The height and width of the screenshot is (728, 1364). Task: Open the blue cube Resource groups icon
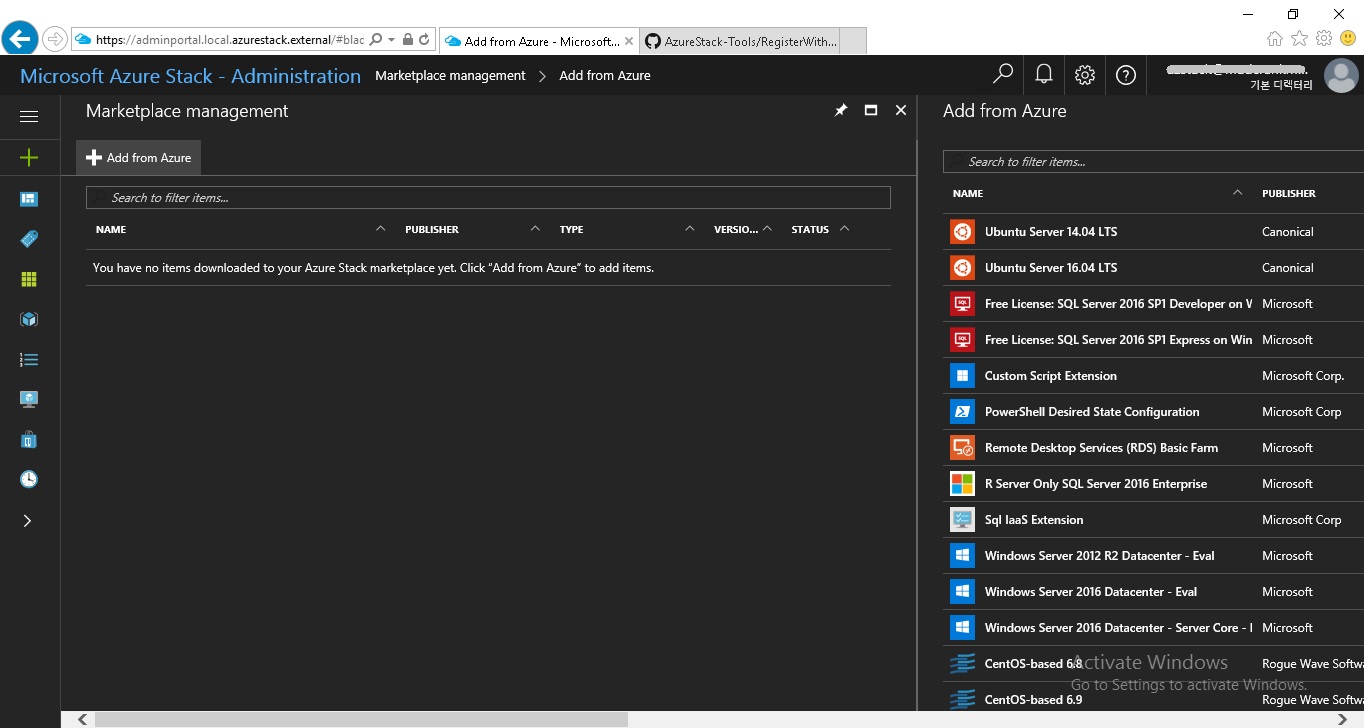pyautogui.click(x=29, y=319)
